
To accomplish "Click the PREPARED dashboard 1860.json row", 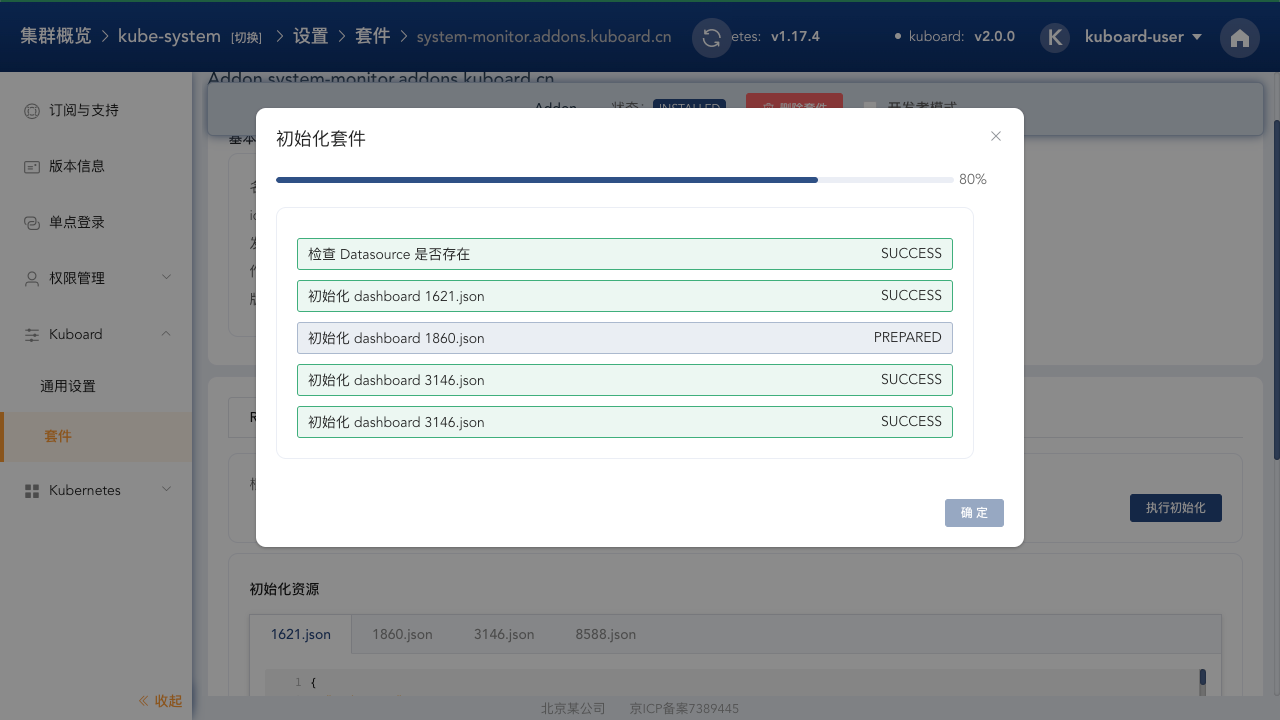I will (x=624, y=338).
